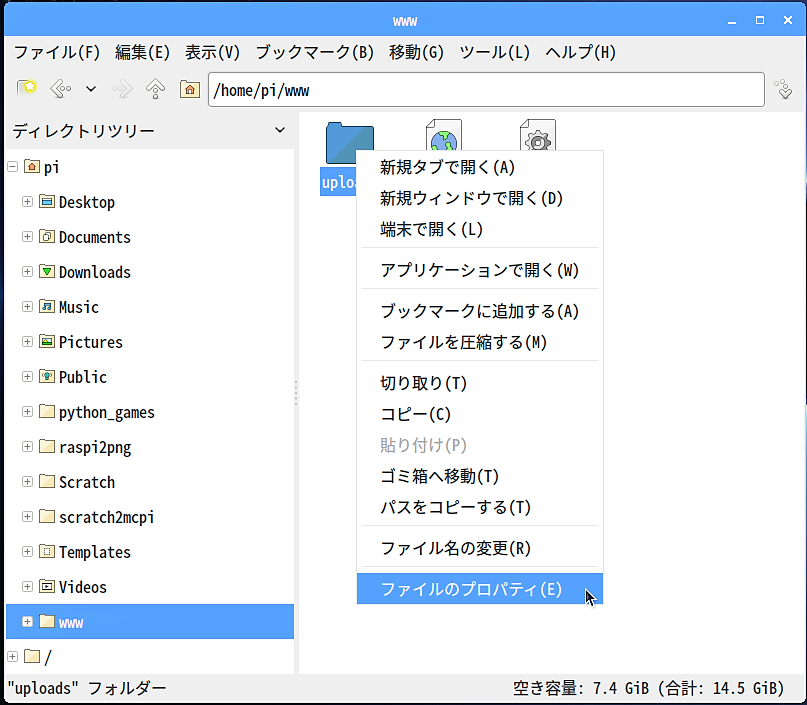Expand the / filesystem root node
Screen dimensions: 807x705
pyautogui.click(x=12, y=657)
